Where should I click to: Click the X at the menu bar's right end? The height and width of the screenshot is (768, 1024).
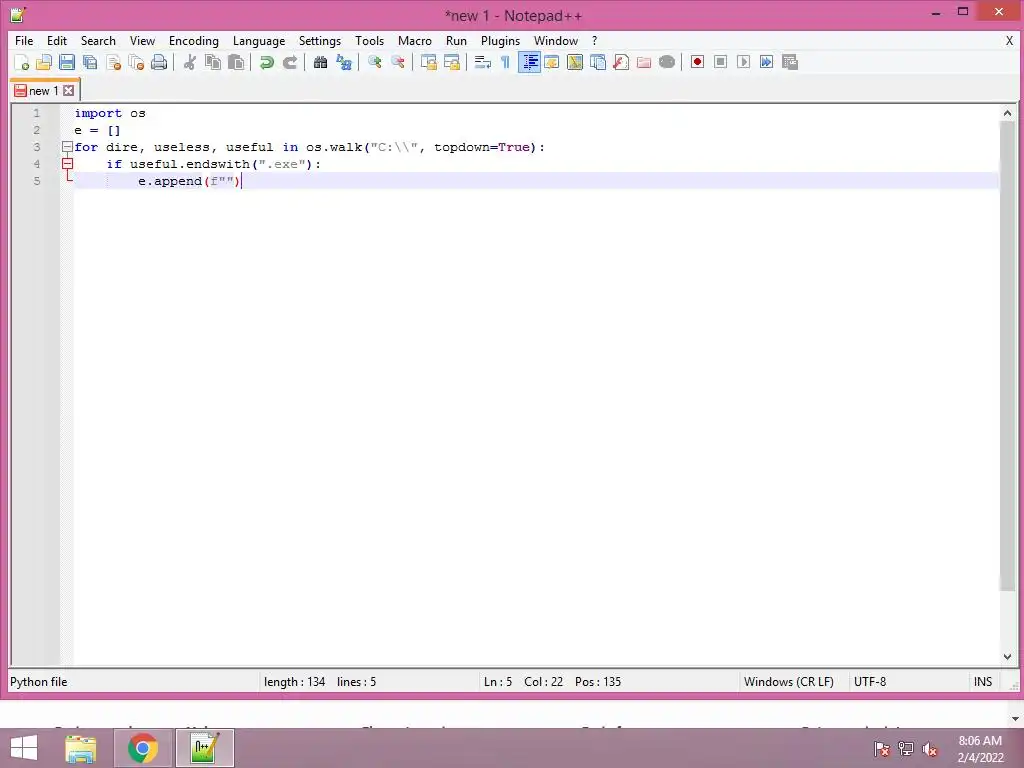pyautogui.click(x=1009, y=40)
